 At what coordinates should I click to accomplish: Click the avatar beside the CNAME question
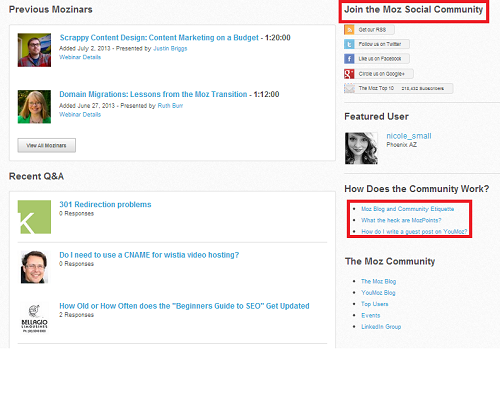point(34,267)
